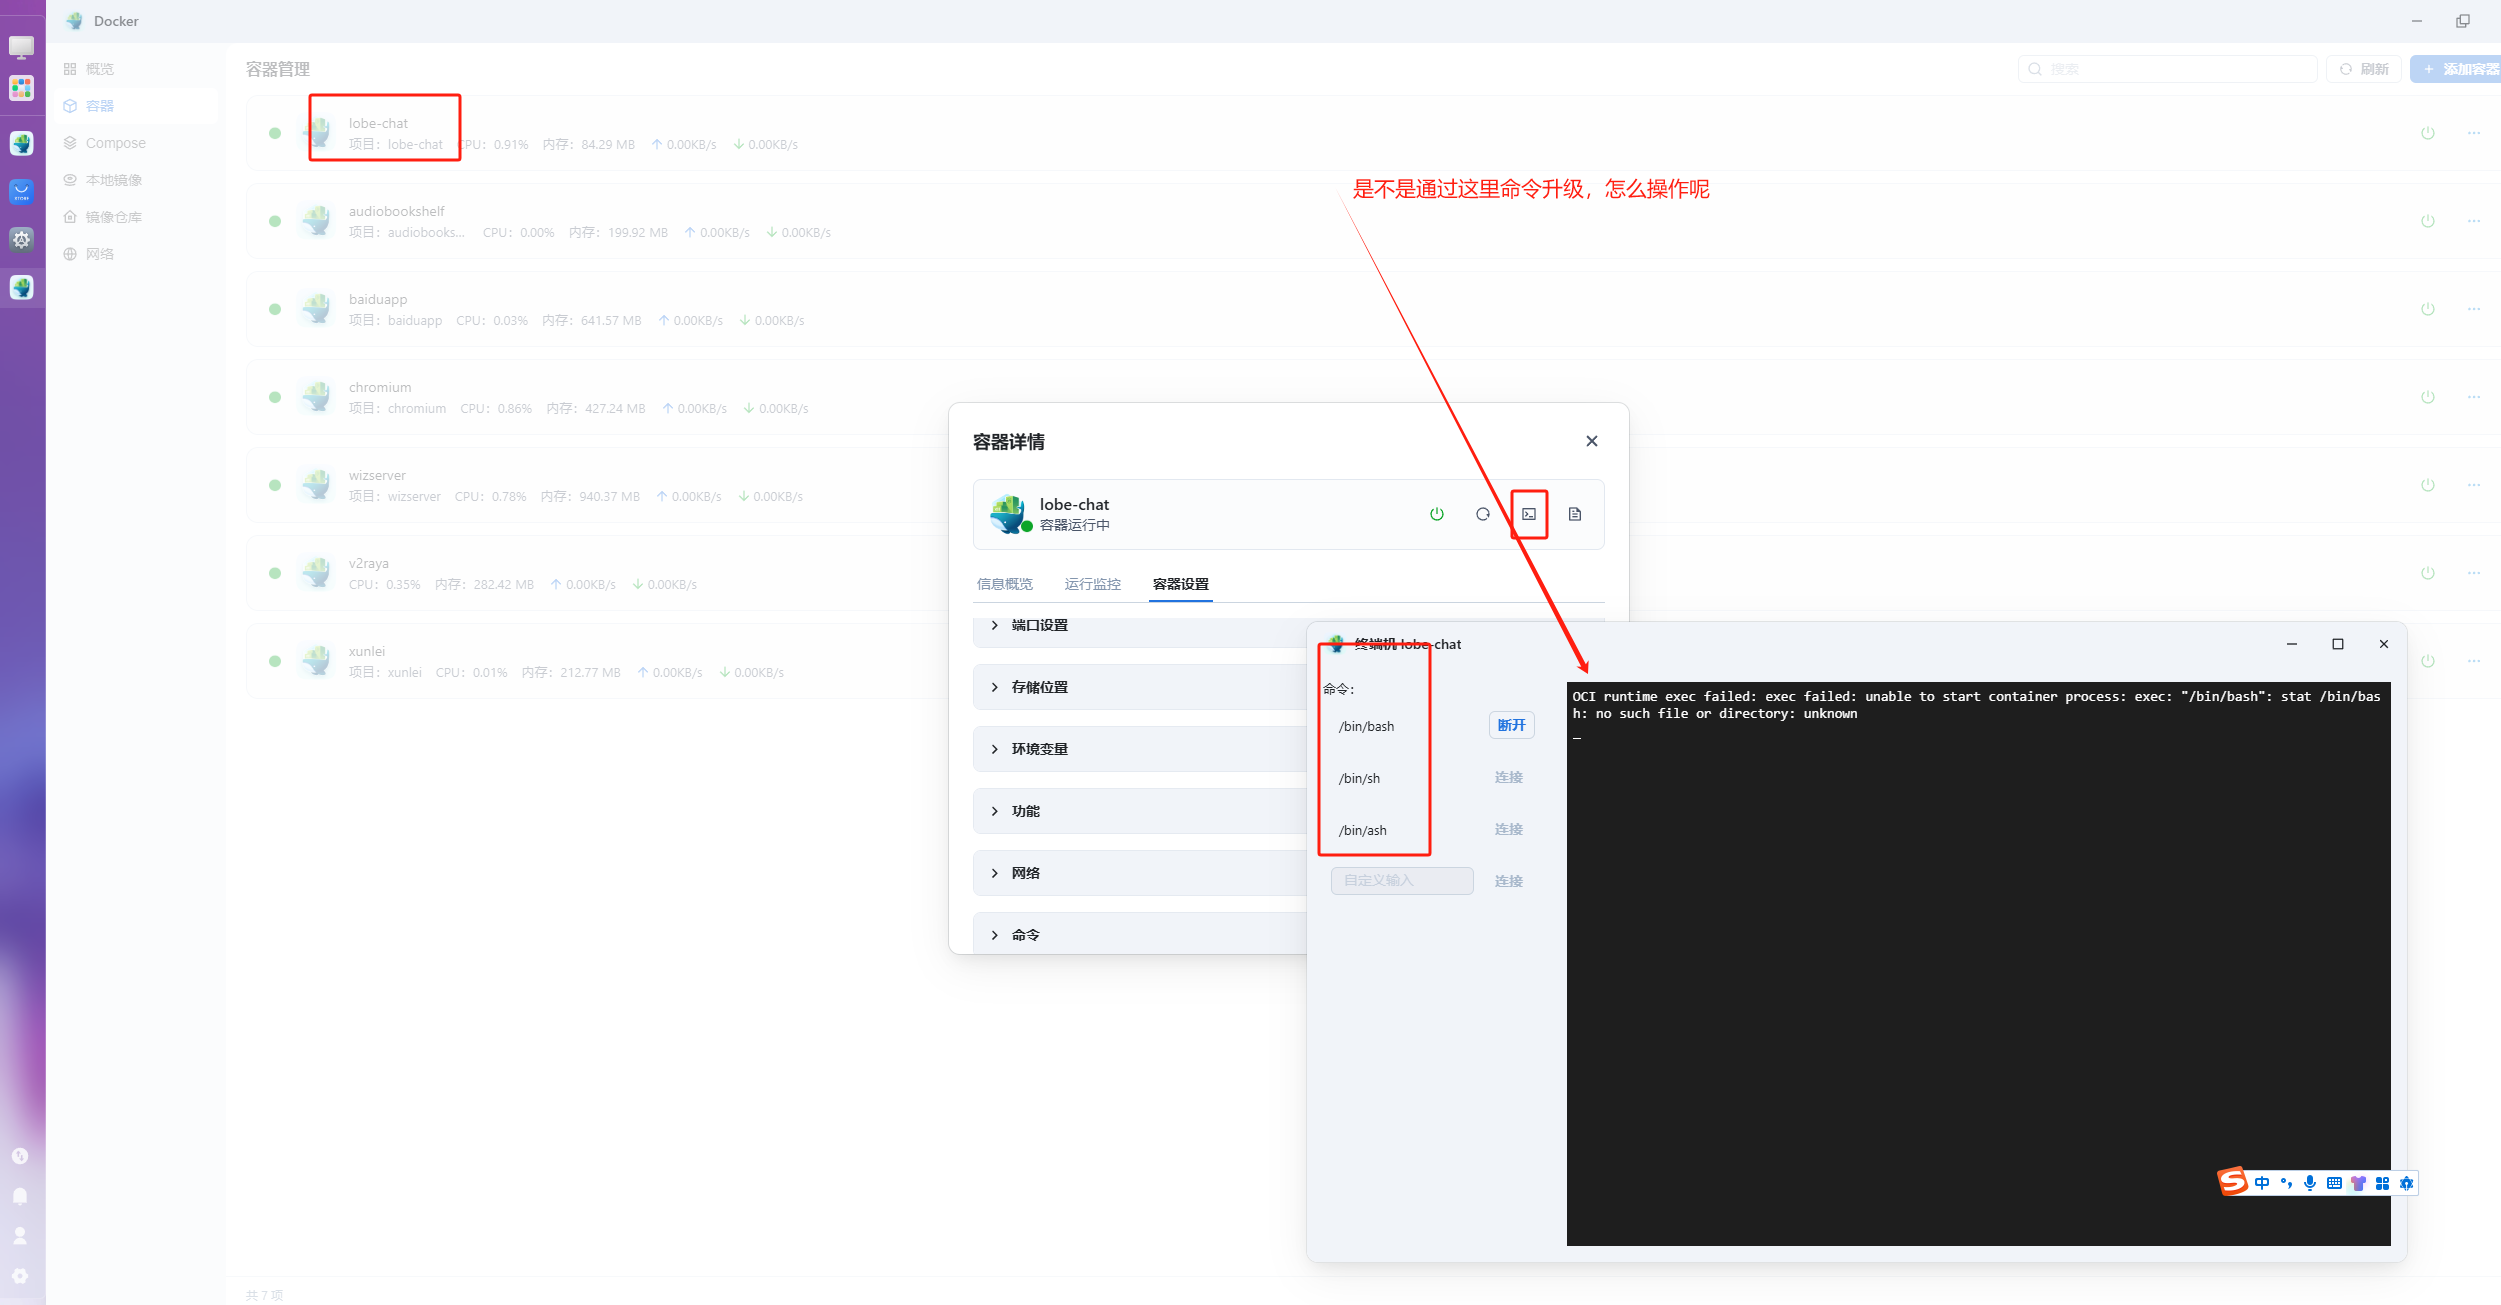Click the settings gear at dock bottom
2501x1305 pixels.
(20, 1276)
